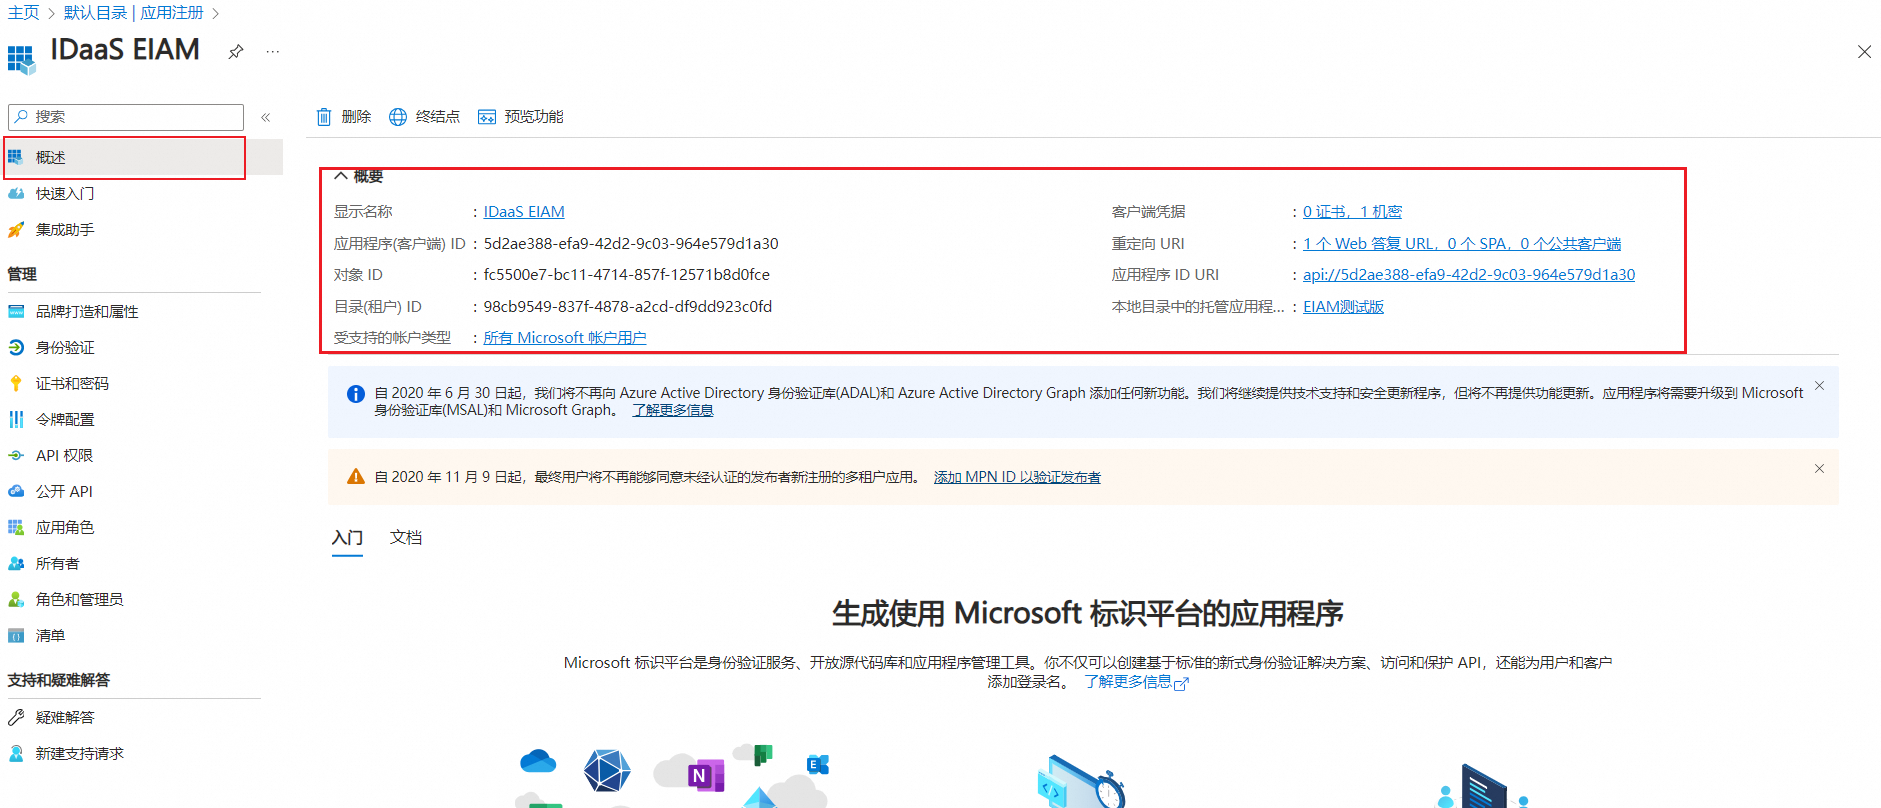Click the IDaaS EIAM app logo icon

(x=21, y=58)
